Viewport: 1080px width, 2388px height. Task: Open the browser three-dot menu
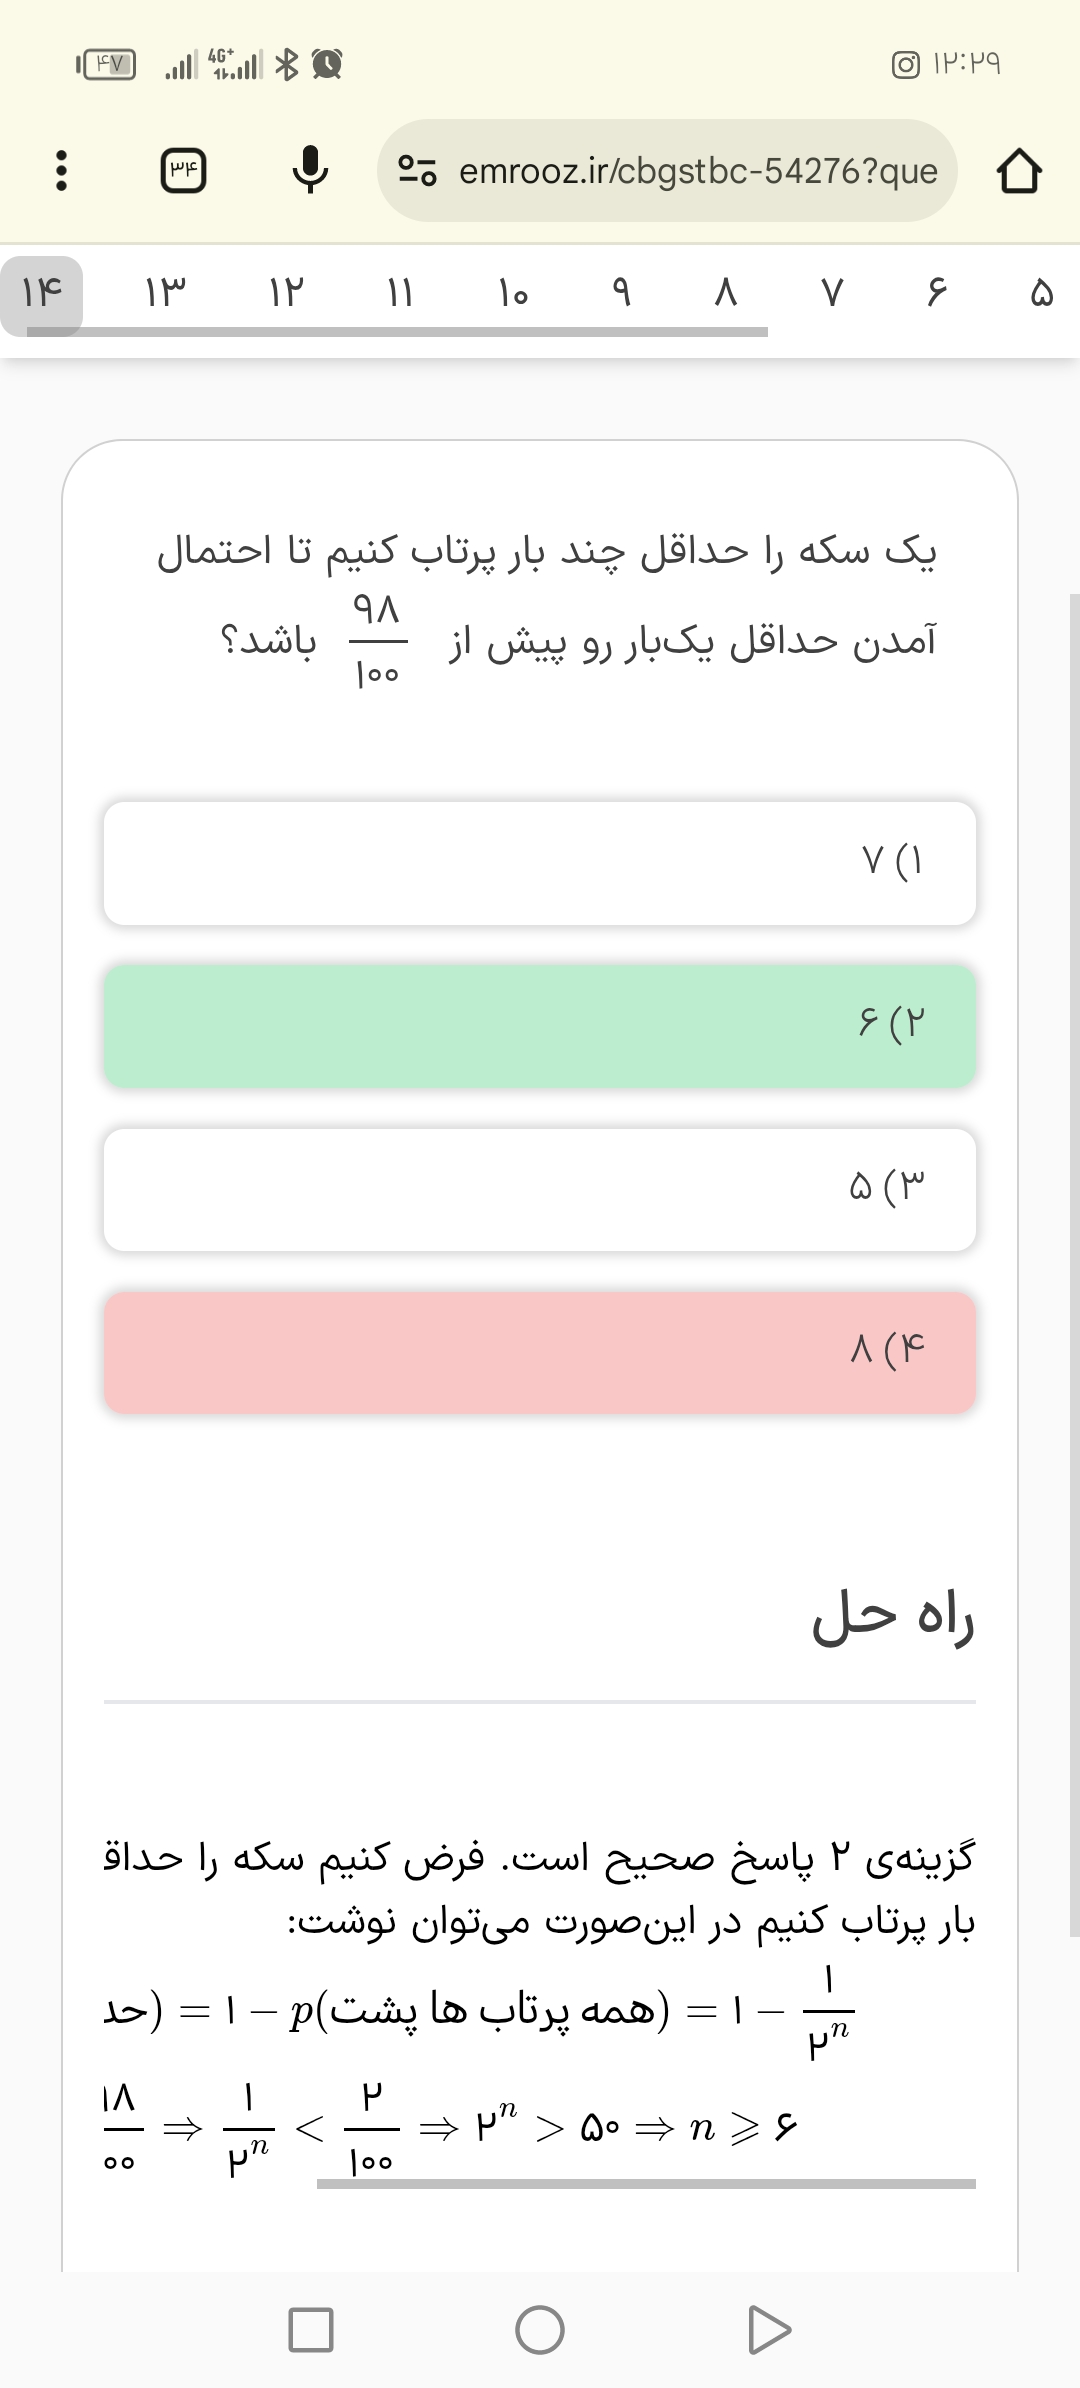61,171
